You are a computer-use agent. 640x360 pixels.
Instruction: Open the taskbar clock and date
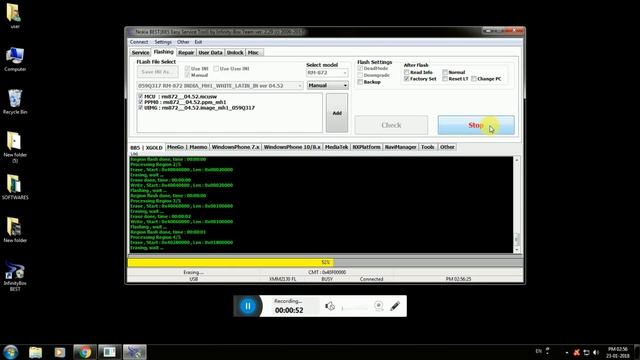coord(618,352)
